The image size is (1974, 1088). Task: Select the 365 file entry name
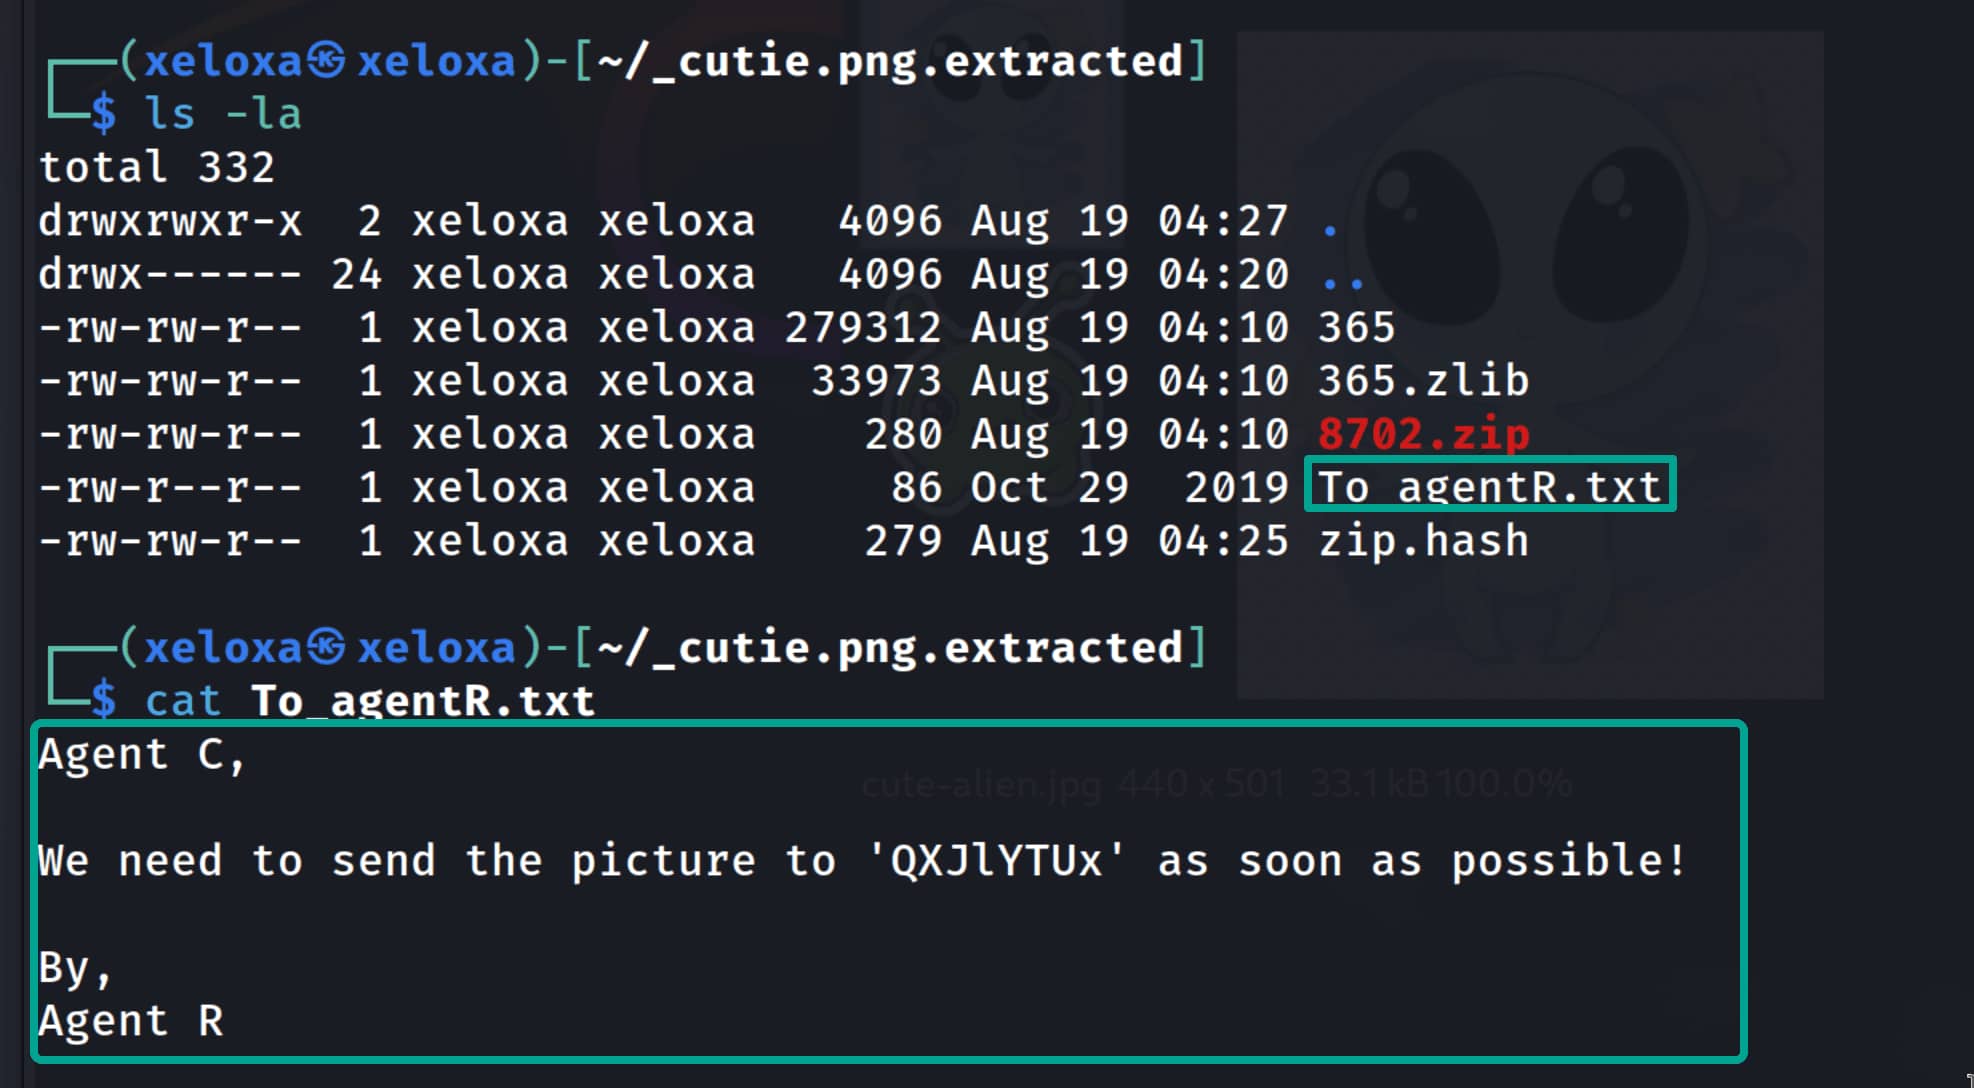pyautogui.click(x=1356, y=328)
